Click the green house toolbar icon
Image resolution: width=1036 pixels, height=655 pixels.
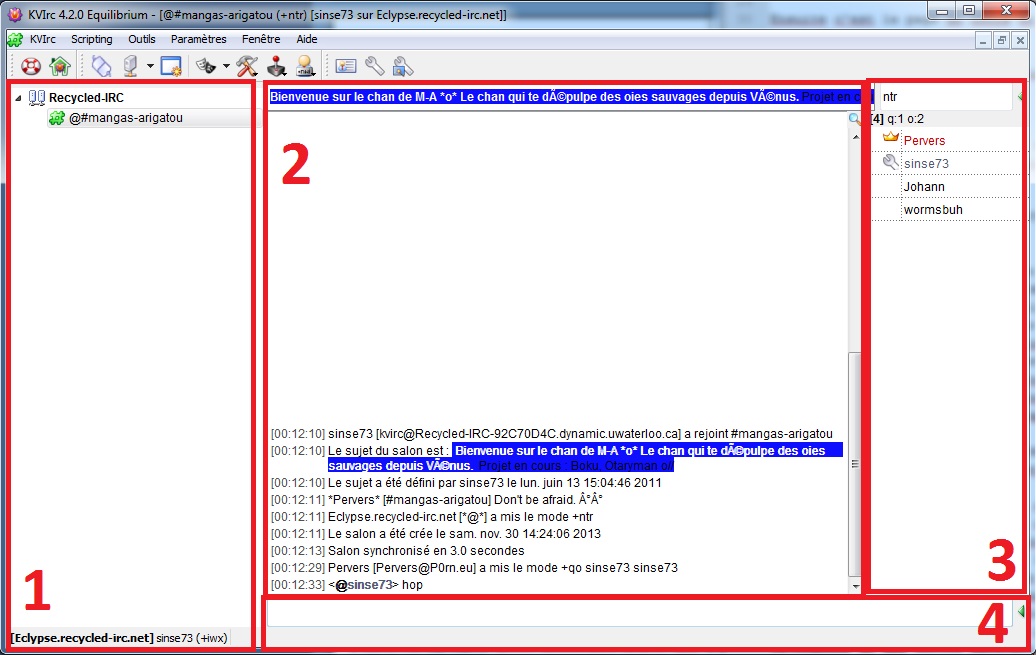pyautogui.click(x=59, y=67)
